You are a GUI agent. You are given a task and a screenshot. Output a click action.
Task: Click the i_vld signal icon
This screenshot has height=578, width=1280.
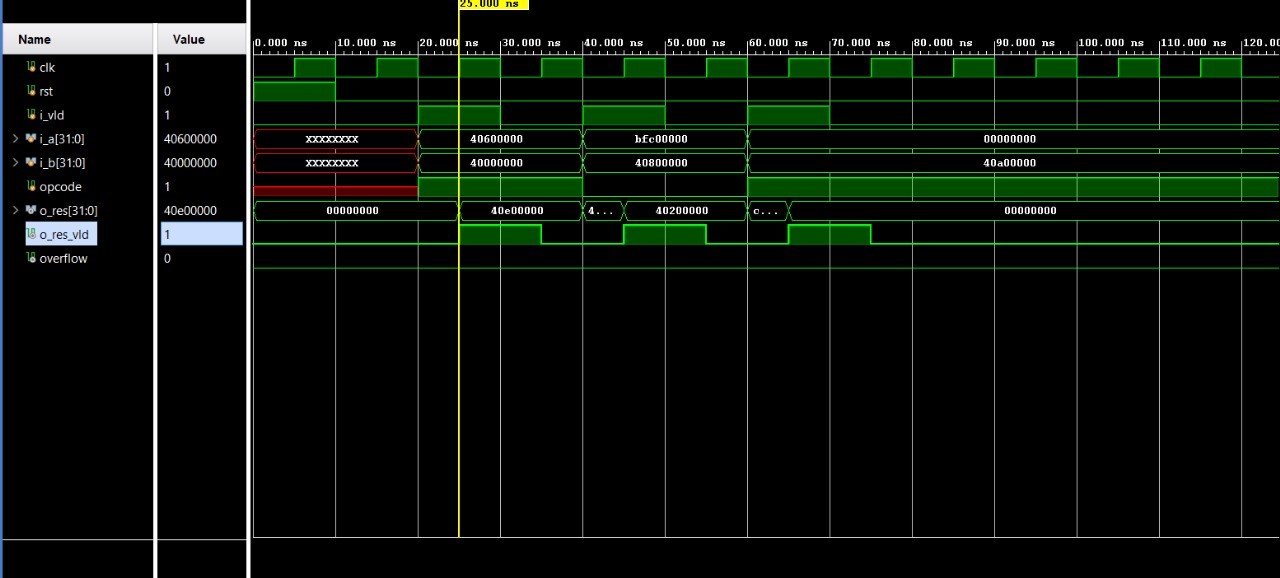[31, 115]
